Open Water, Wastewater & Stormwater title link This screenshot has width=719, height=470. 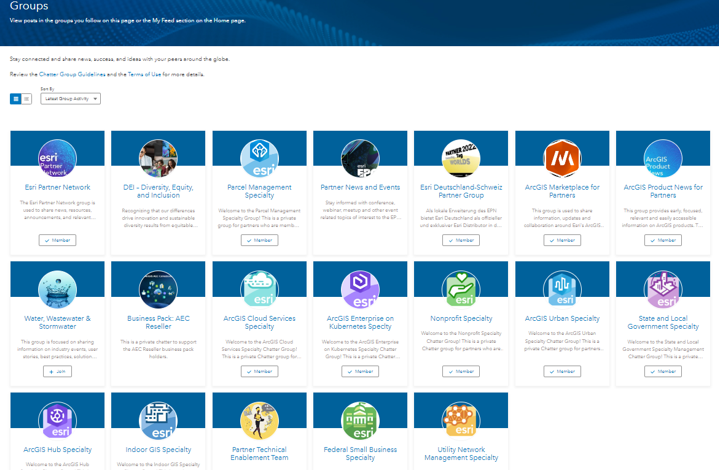coord(57,322)
